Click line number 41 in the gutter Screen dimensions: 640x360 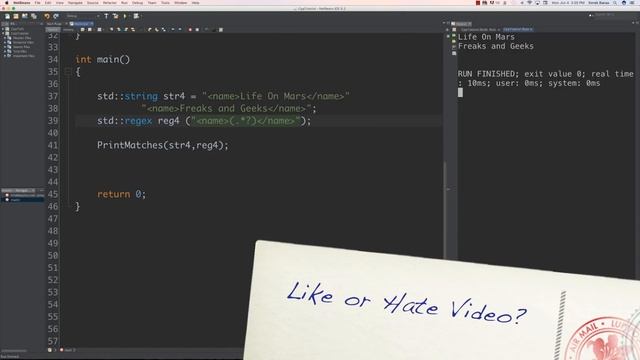[x=53, y=145]
